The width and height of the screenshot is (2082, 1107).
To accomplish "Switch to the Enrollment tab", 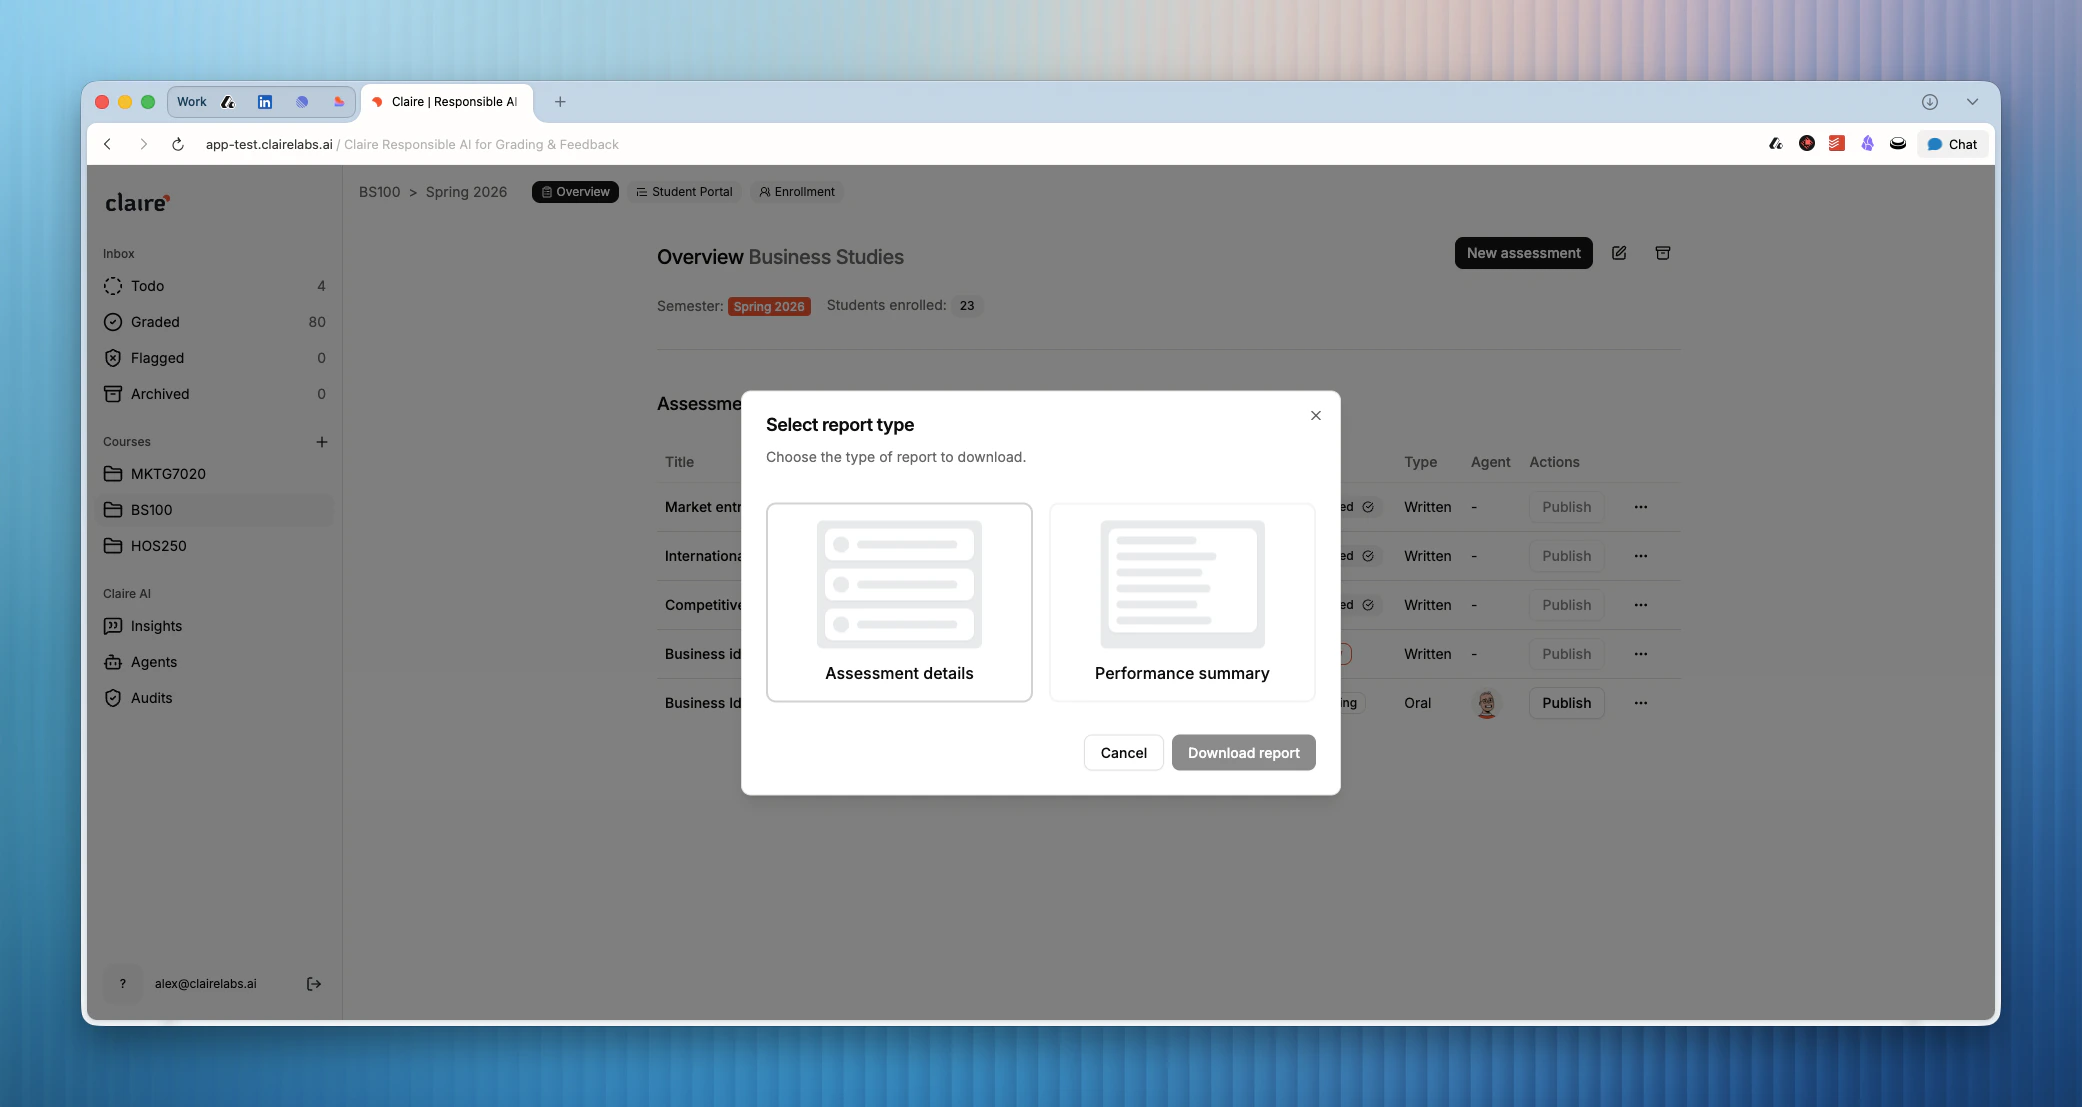I will tap(797, 192).
